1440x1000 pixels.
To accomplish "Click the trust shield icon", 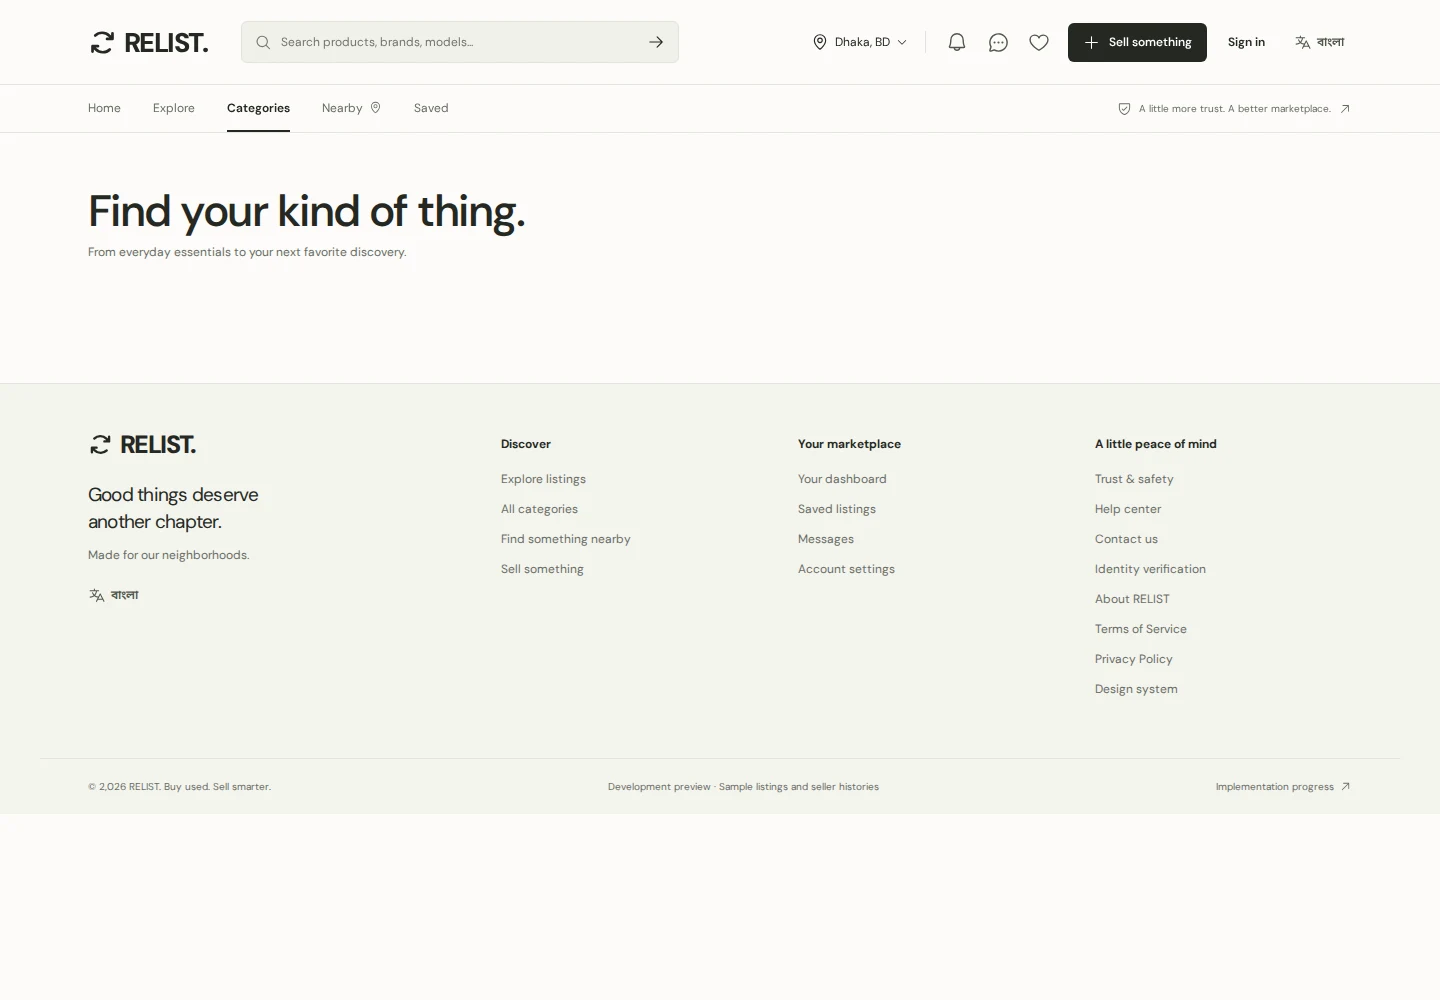I will click(x=1124, y=109).
